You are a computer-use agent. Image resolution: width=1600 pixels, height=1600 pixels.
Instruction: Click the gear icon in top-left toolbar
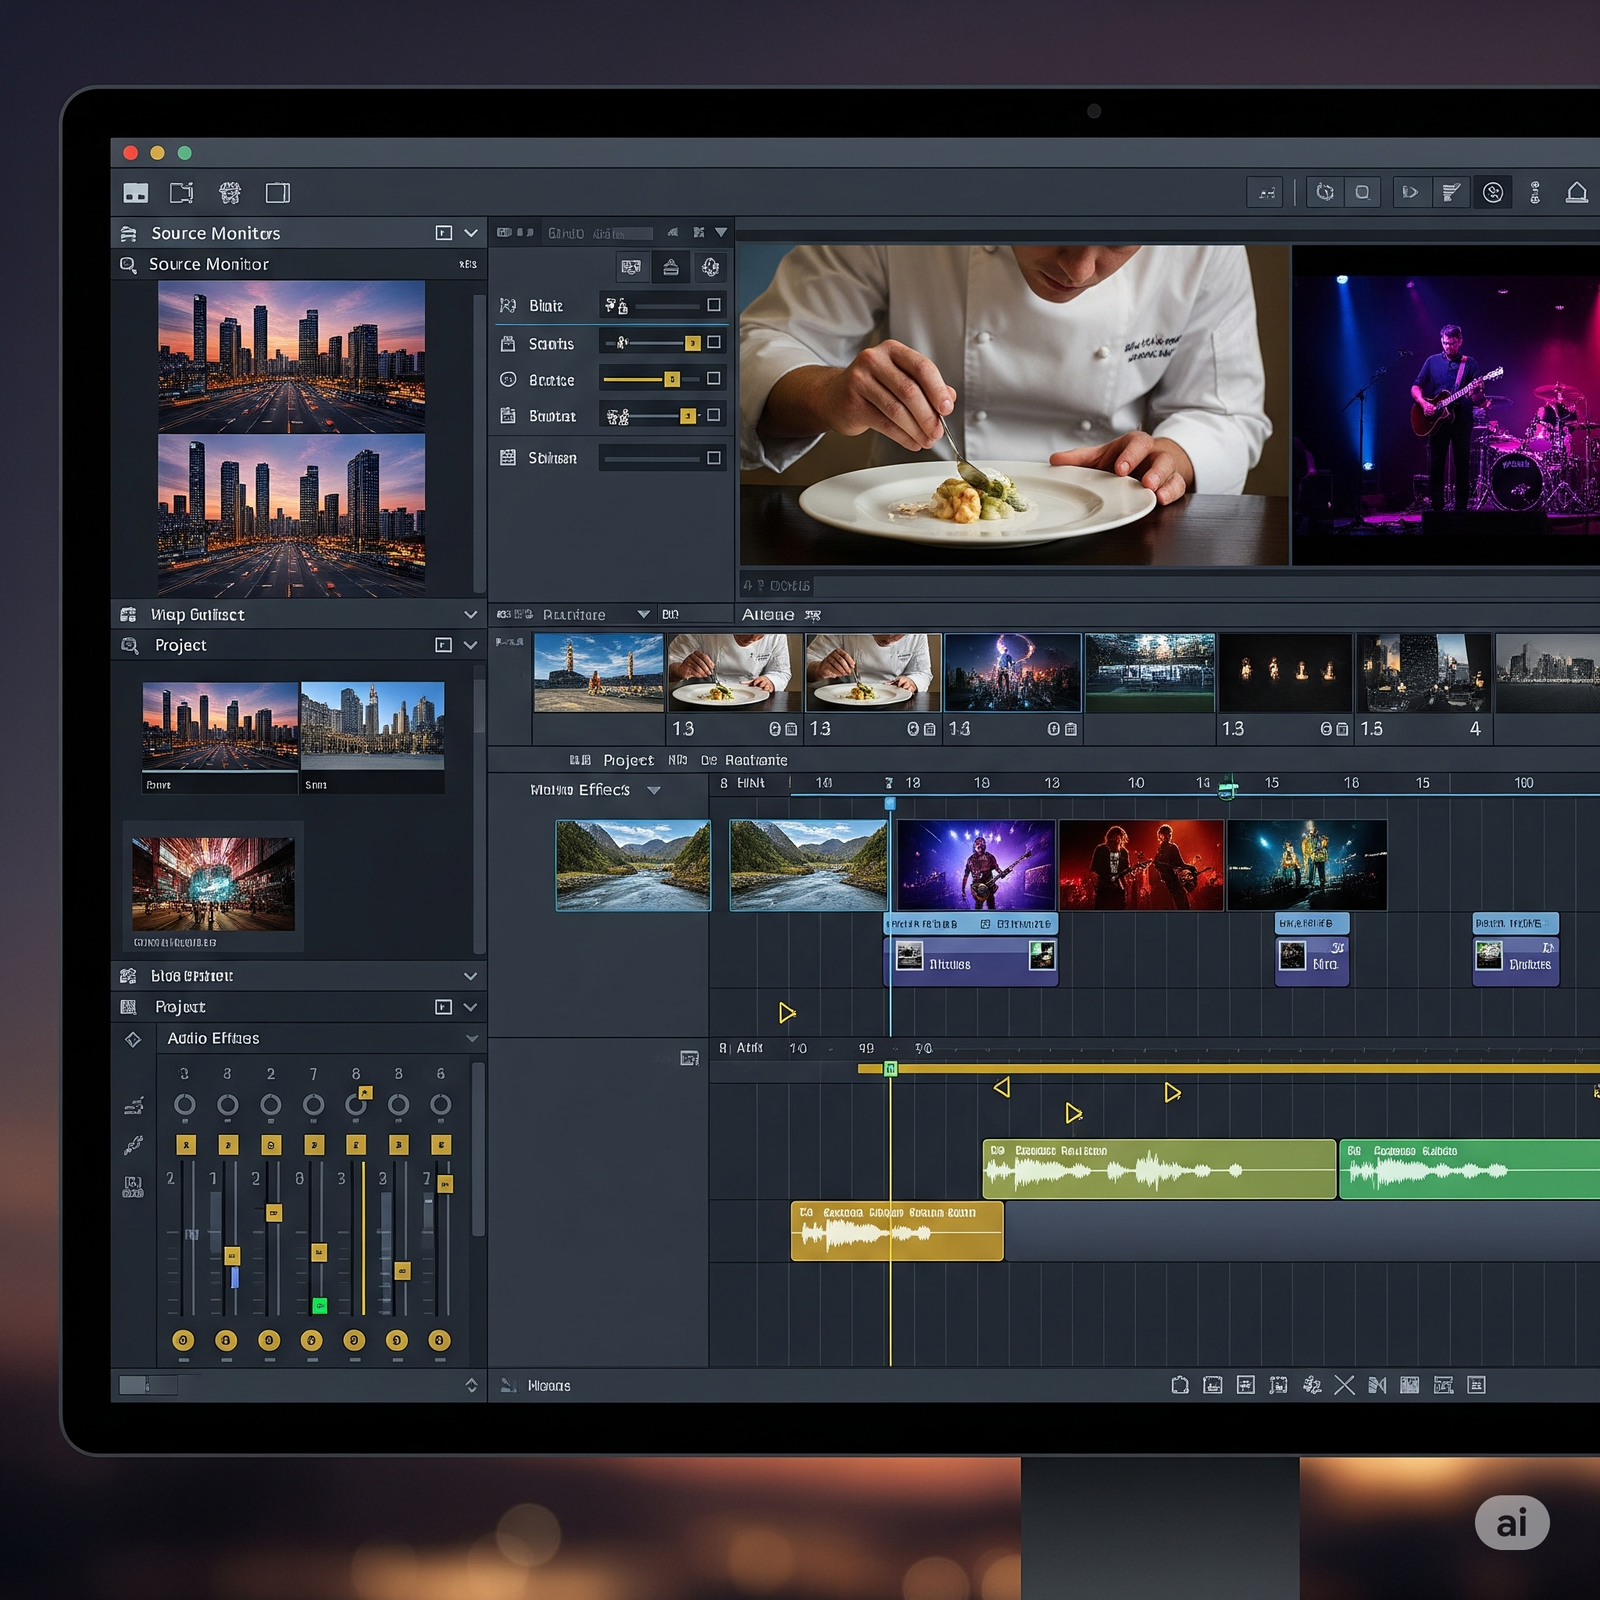coord(230,193)
